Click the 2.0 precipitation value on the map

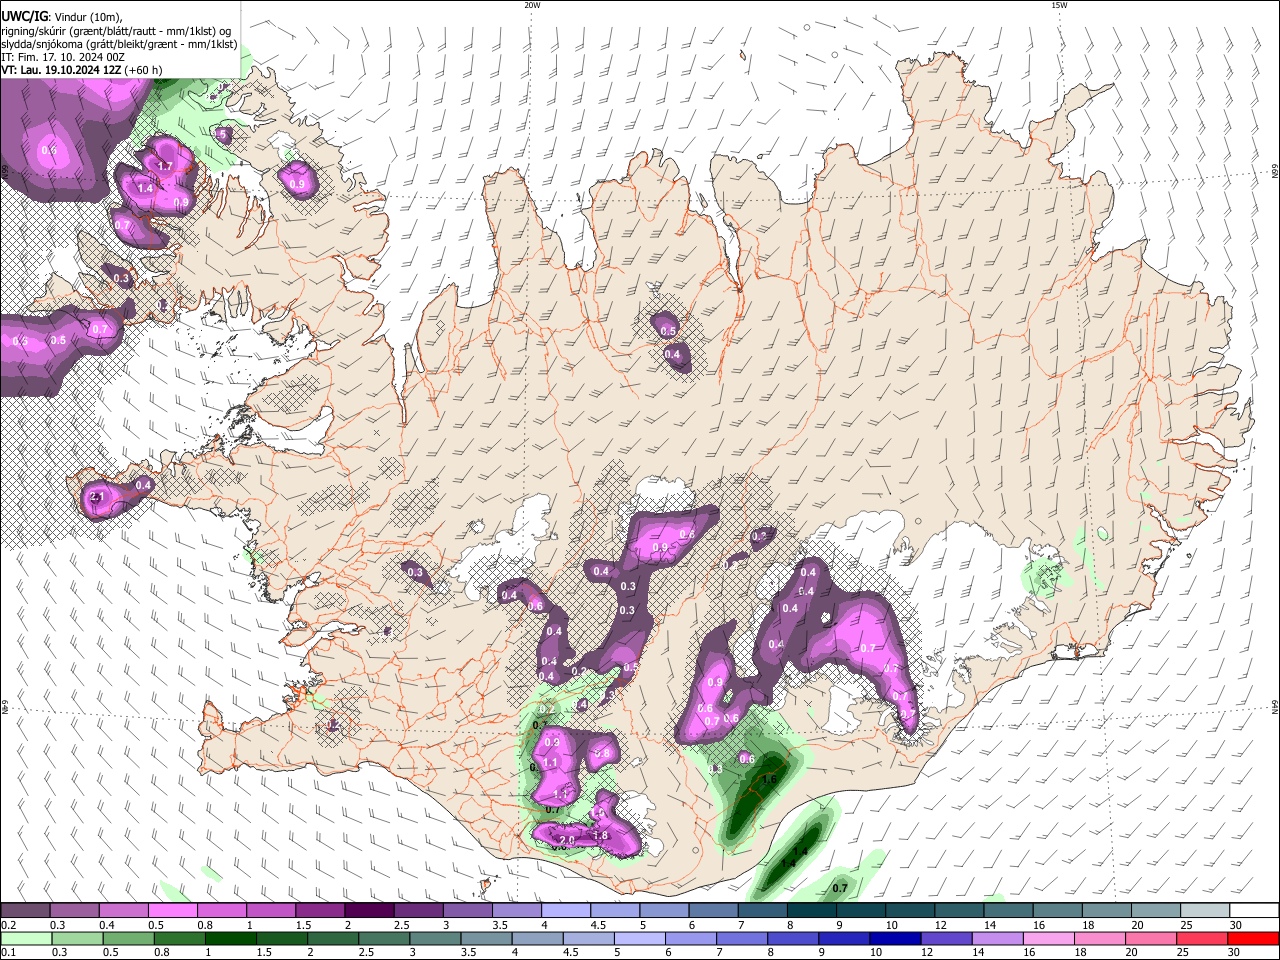pos(567,841)
